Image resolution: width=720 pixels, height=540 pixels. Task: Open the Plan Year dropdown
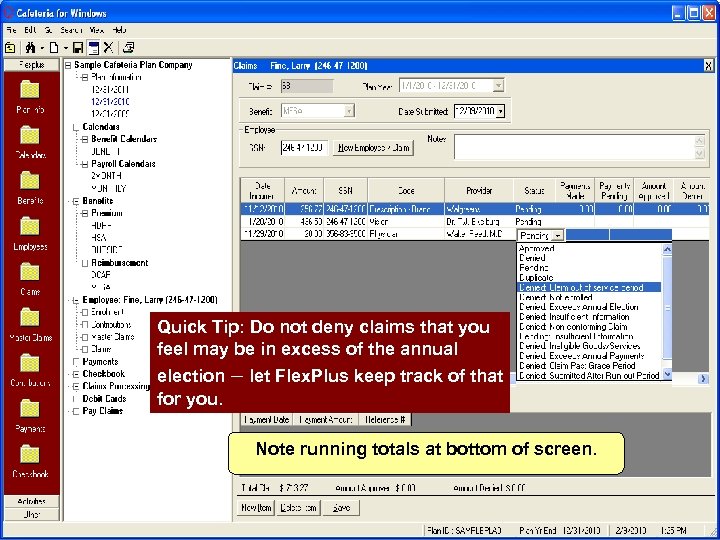point(499,85)
